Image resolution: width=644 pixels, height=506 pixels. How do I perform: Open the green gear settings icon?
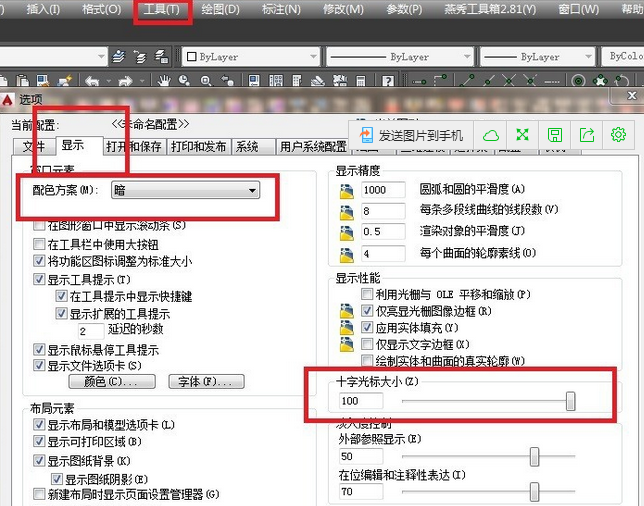(618, 134)
